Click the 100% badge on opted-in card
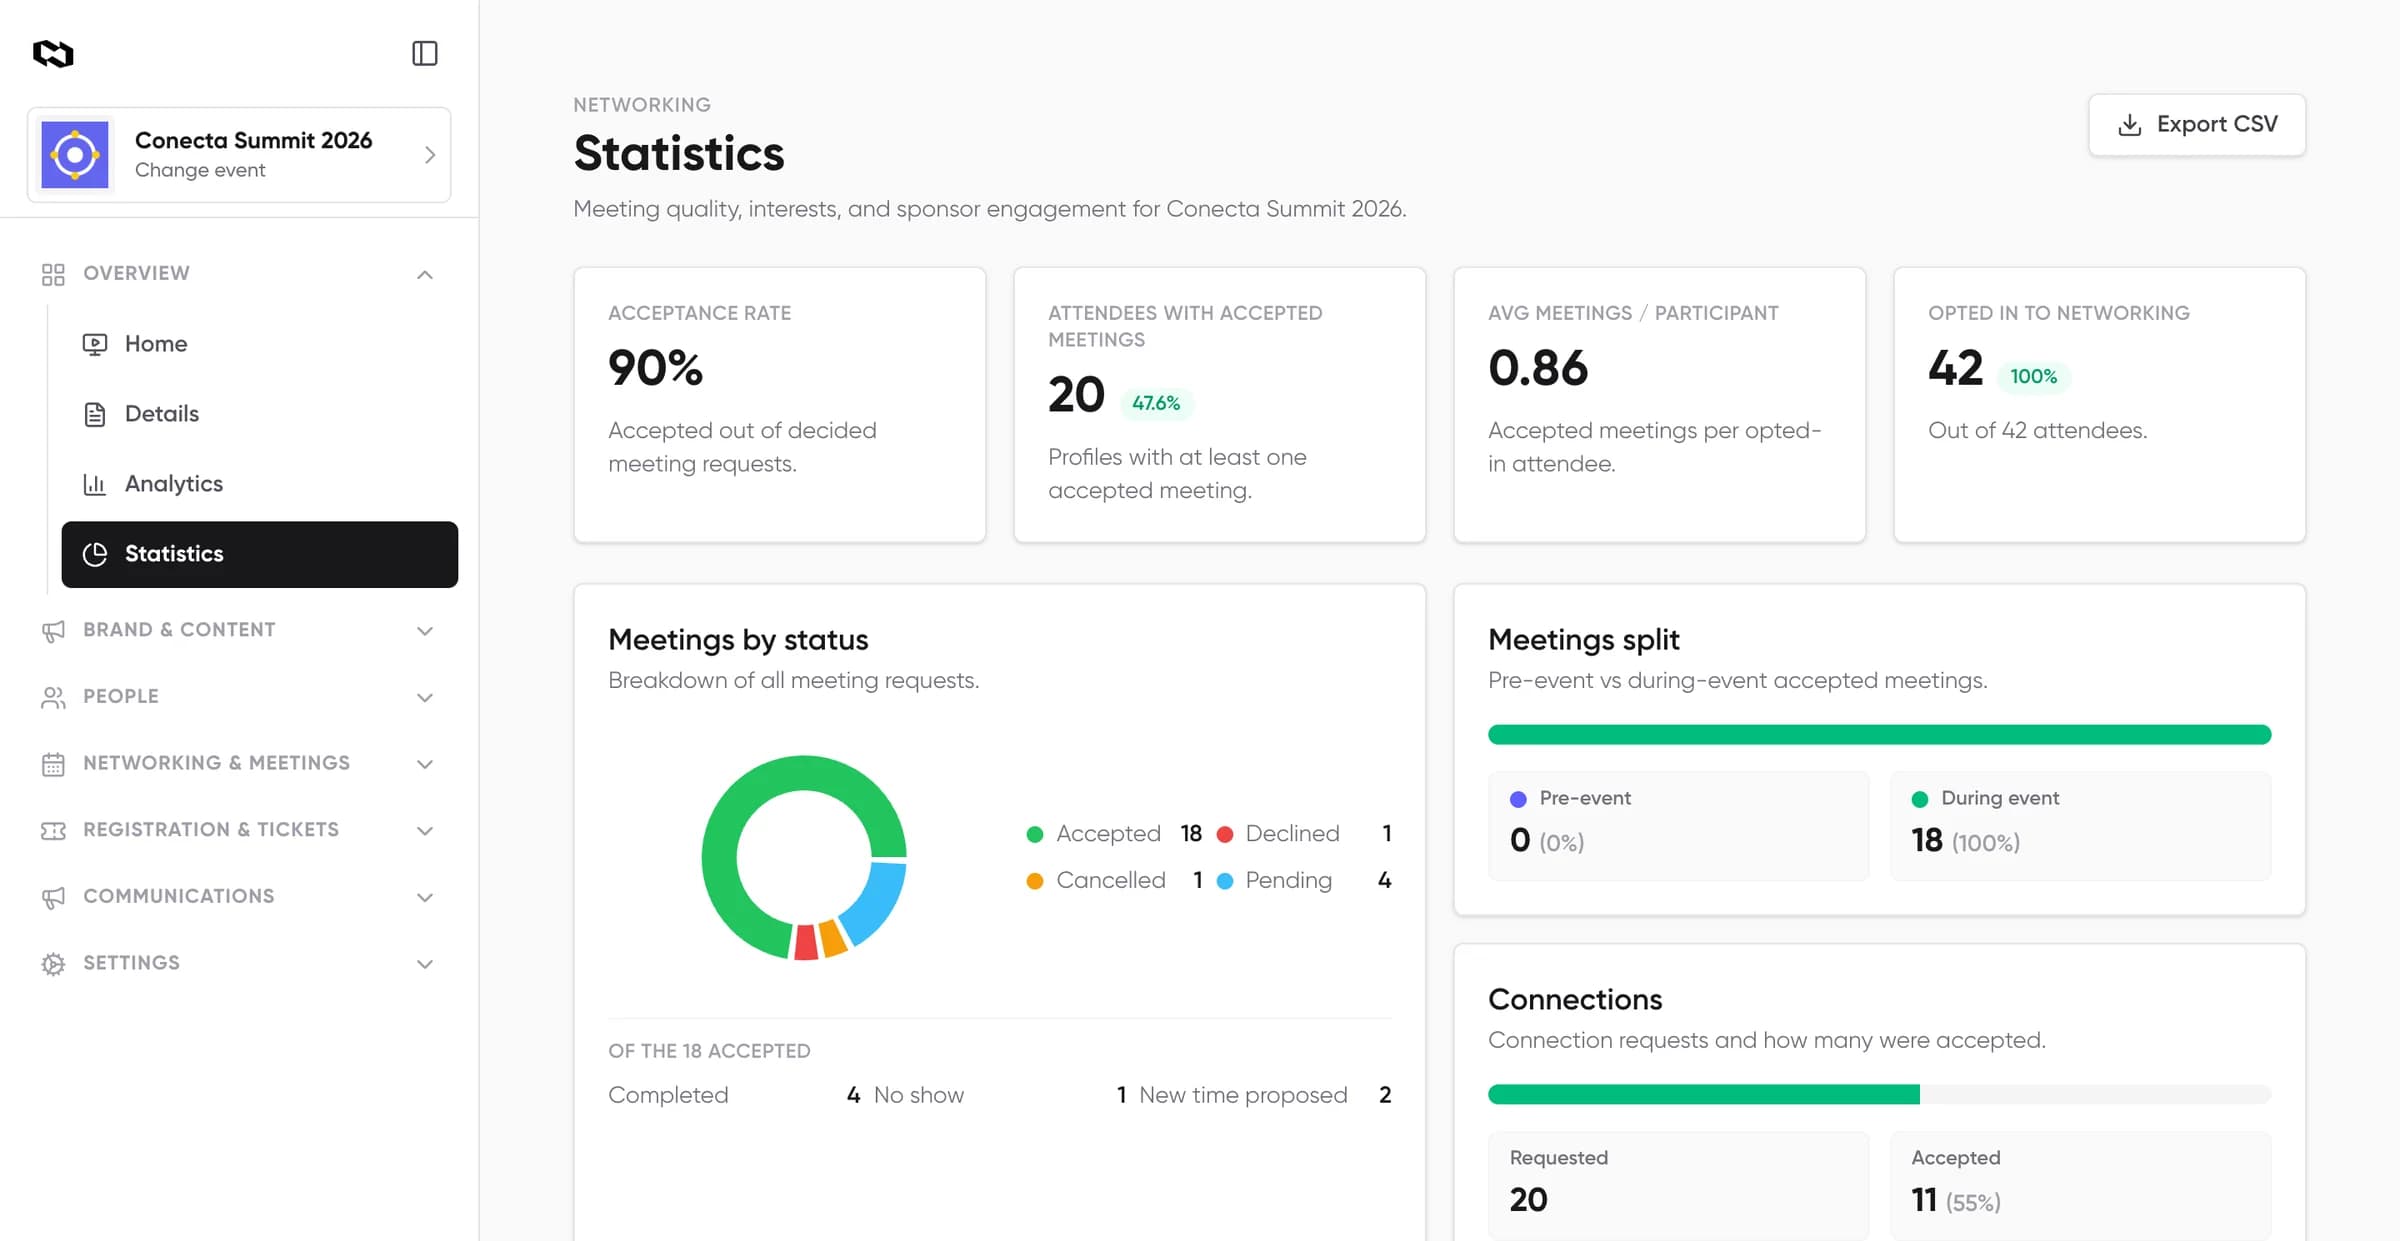Image resolution: width=2400 pixels, height=1241 pixels. (x=2034, y=377)
